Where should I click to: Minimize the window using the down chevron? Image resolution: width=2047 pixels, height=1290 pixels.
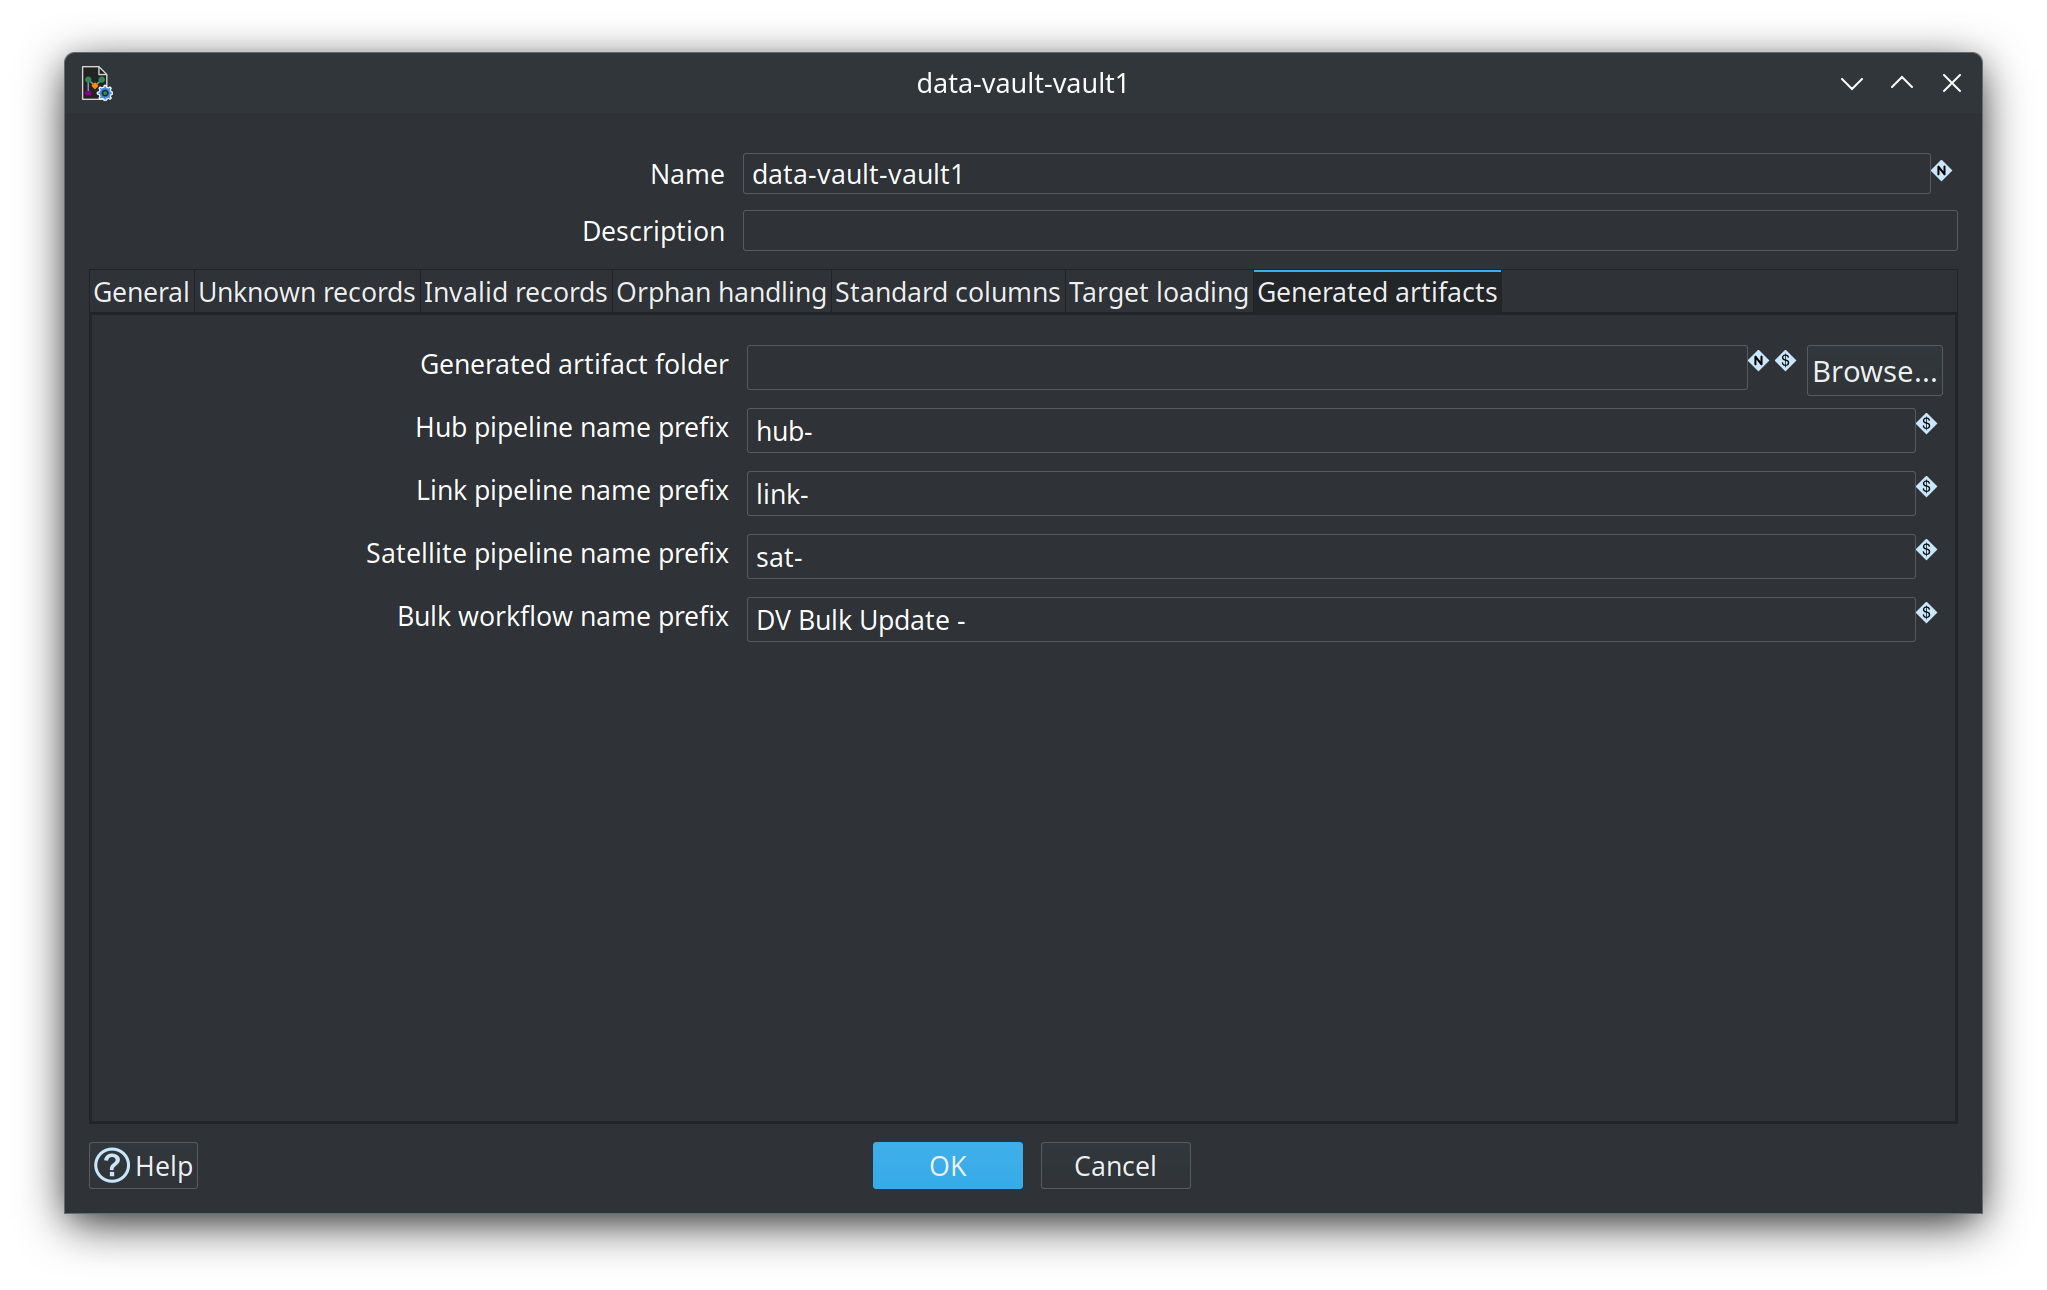pyautogui.click(x=1851, y=84)
